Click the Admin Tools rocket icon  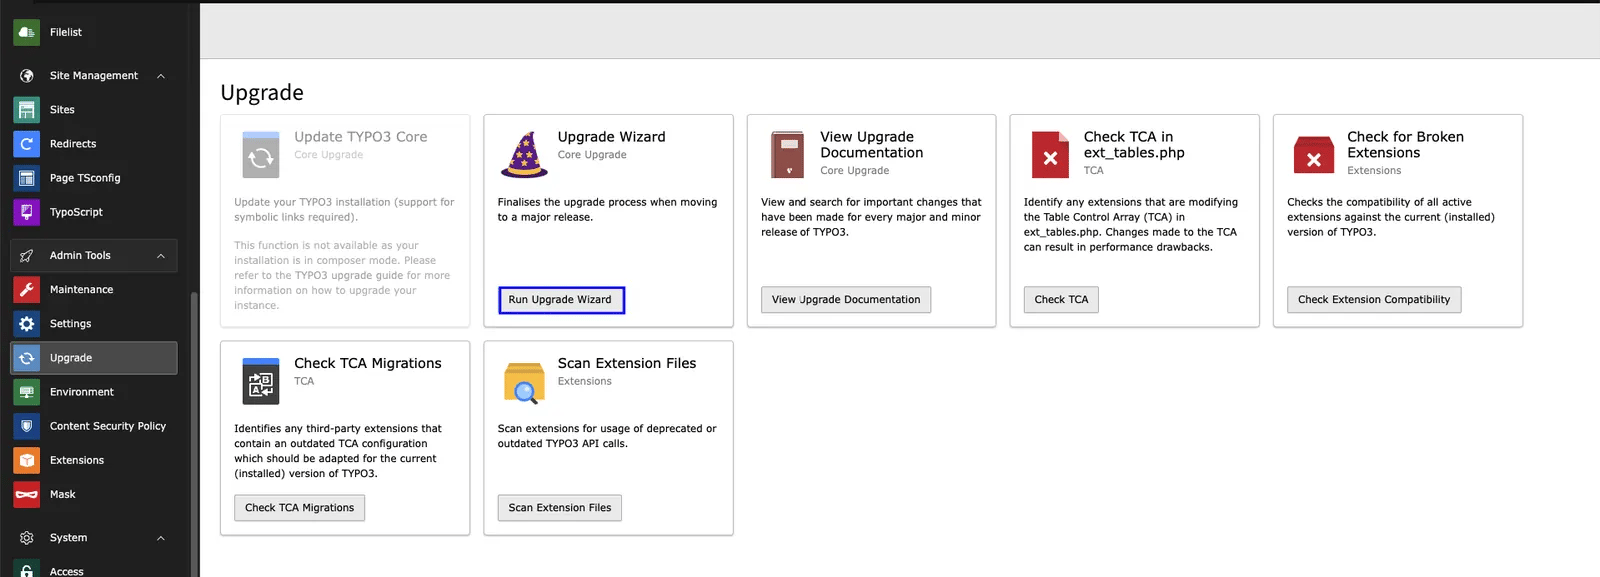[x=27, y=256]
